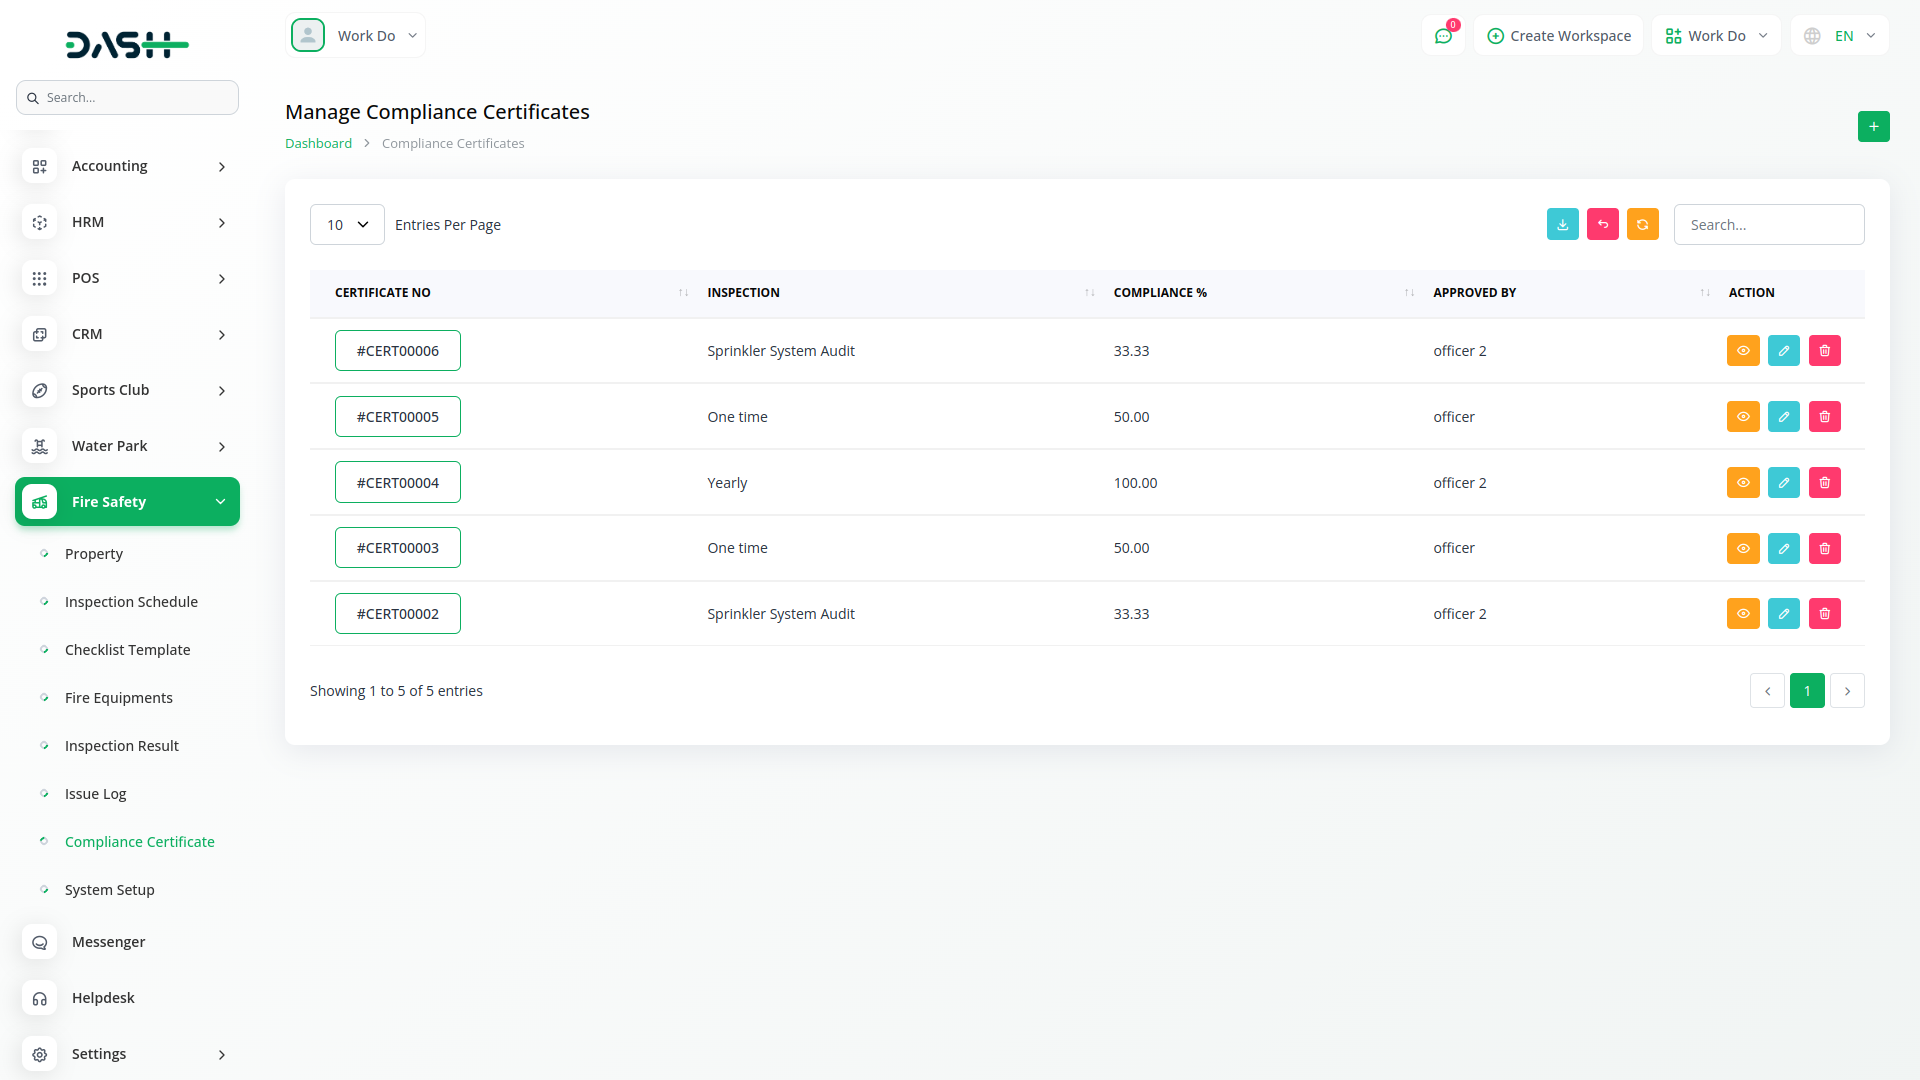
Task: Edit certificate #CERT00006 with pencil icon
Action: (1783, 351)
